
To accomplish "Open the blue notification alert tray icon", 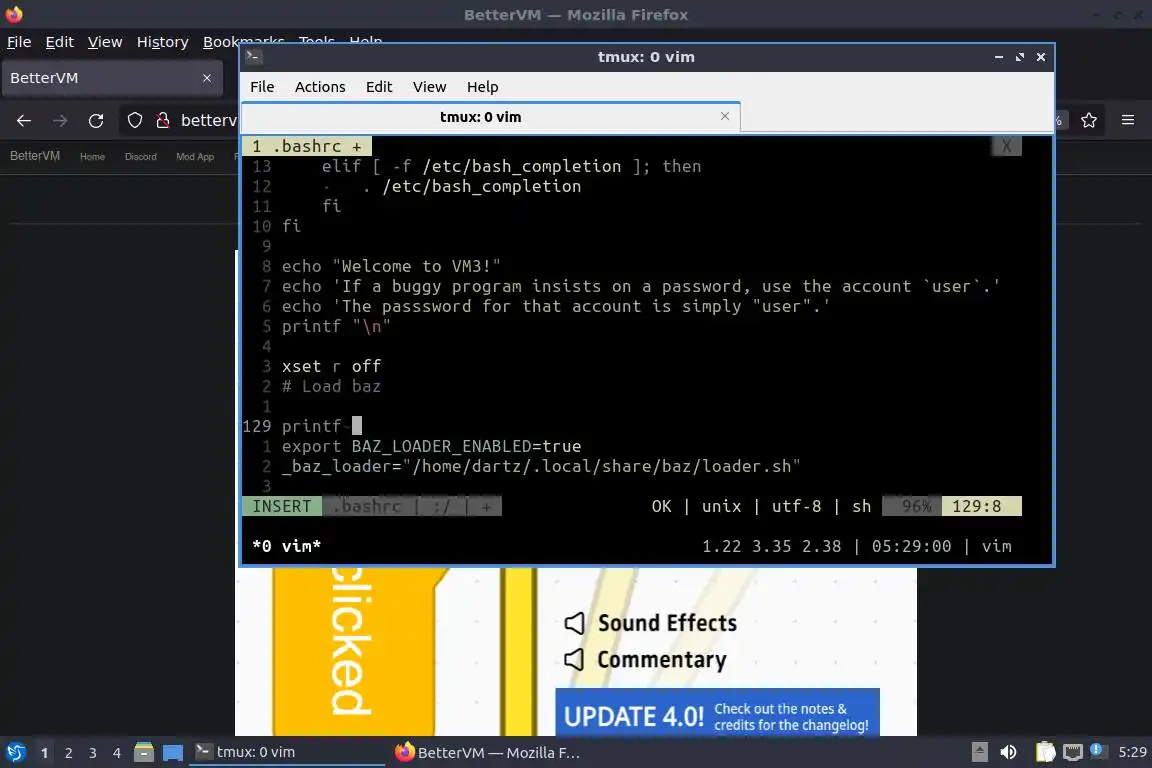I will click(1096, 750).
